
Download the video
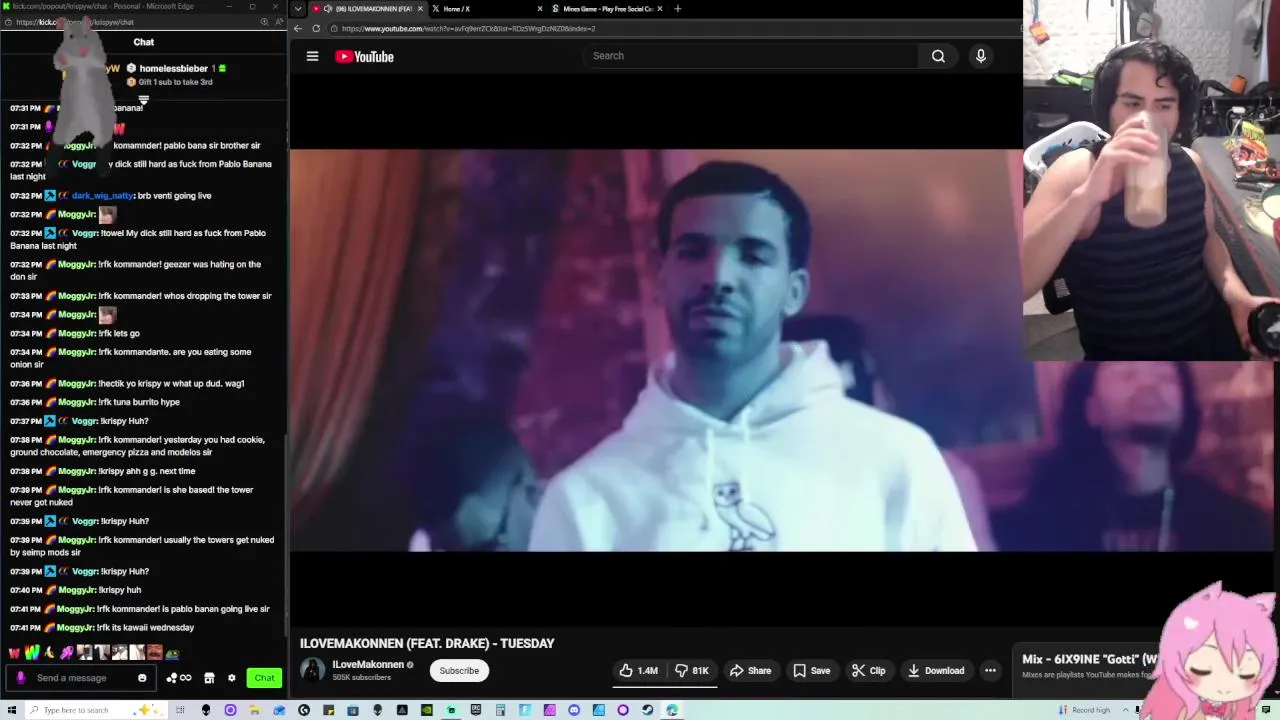[x=935, y=671]
